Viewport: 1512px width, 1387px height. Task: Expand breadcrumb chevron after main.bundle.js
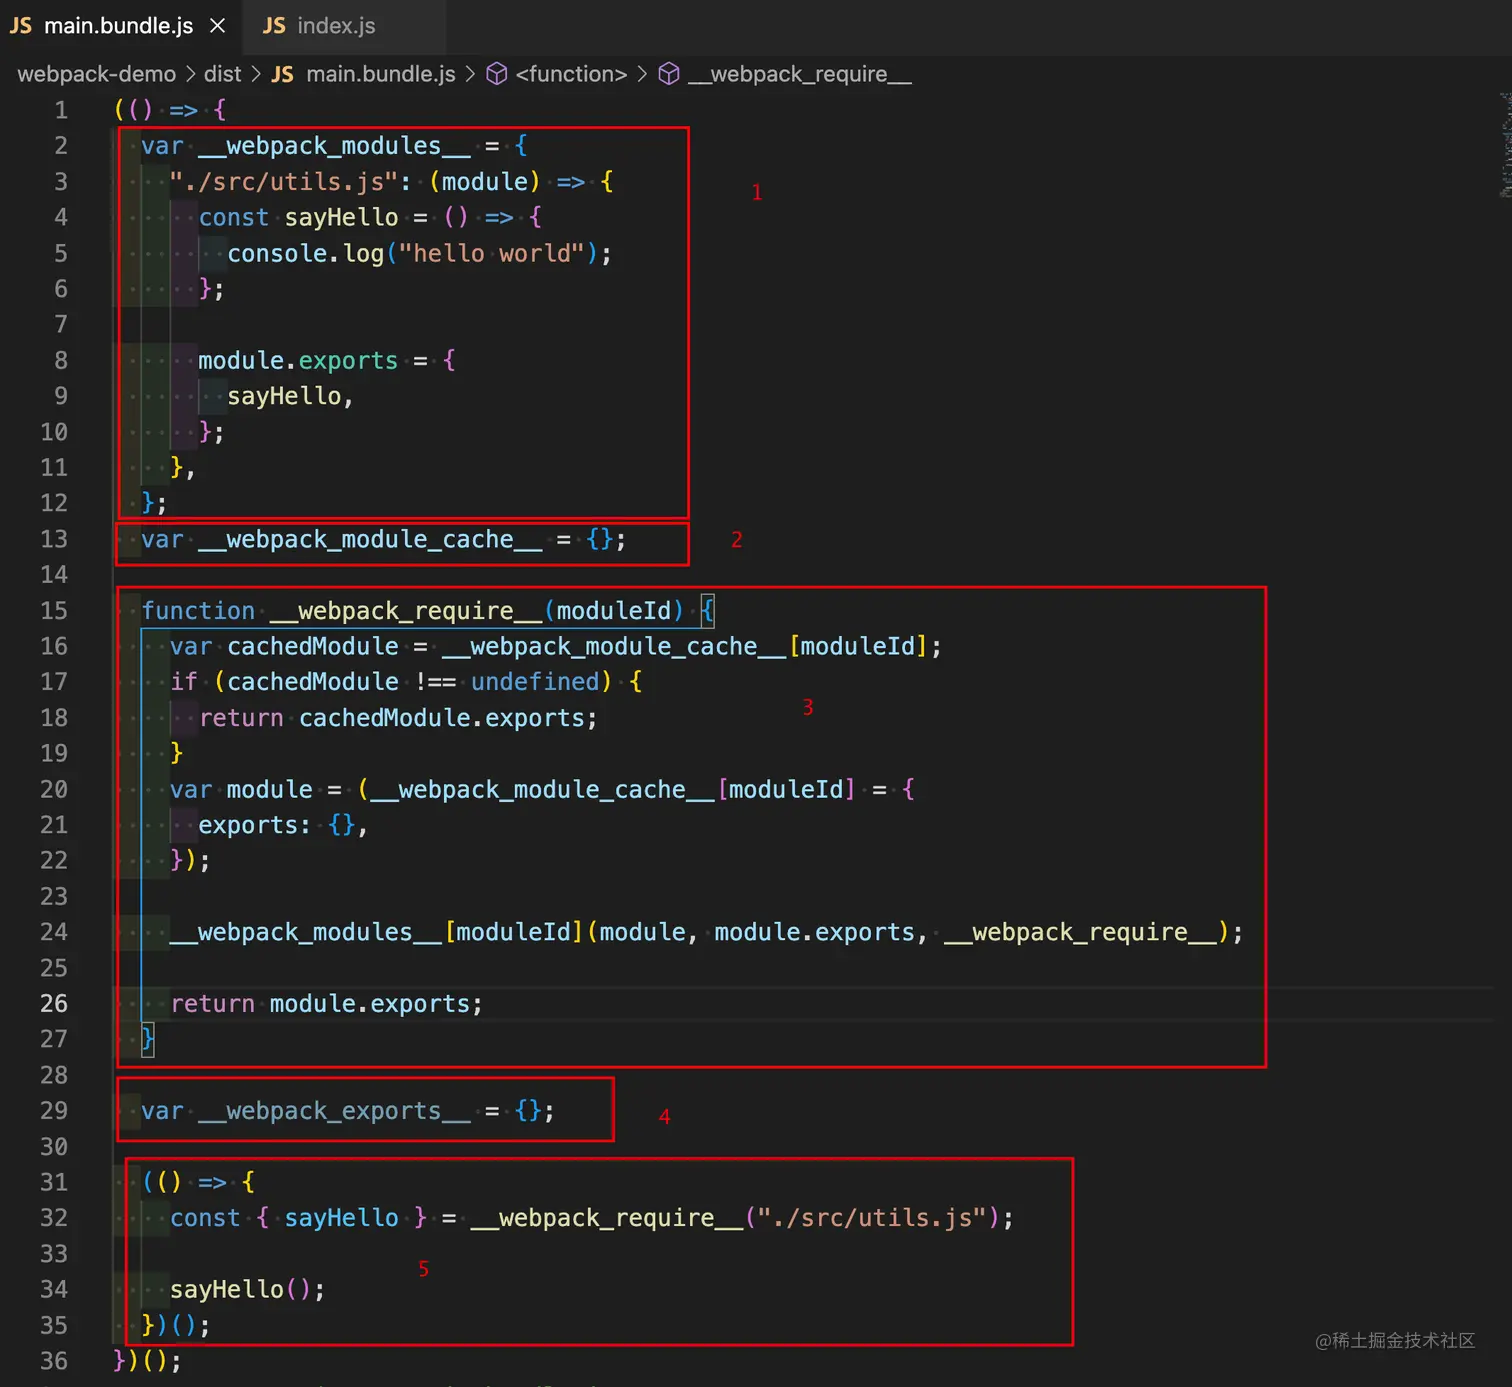coord(470,74)
